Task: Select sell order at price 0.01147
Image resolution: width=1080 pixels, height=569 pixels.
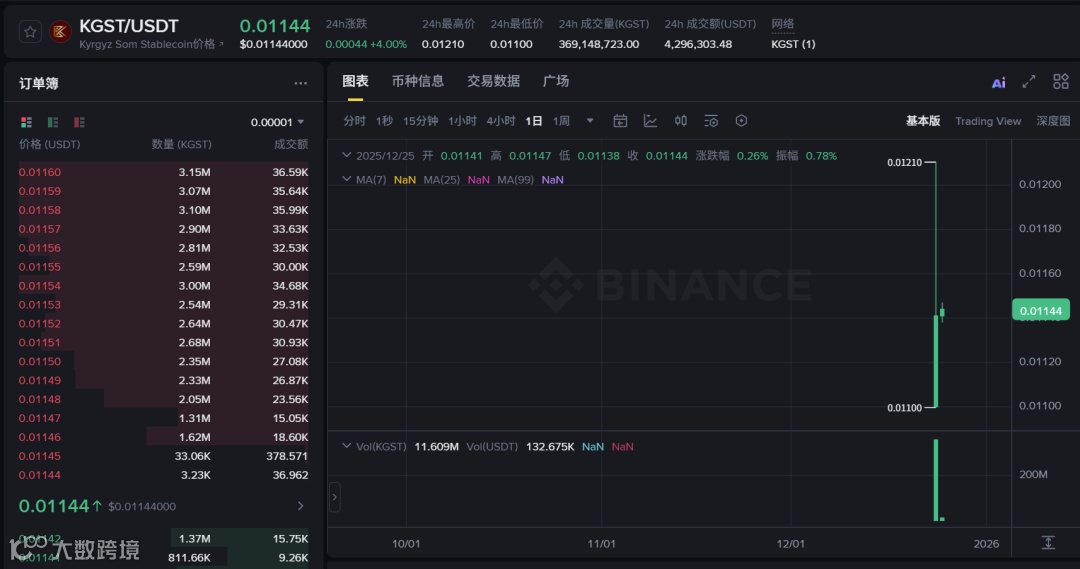Action: tap(163, 418)
